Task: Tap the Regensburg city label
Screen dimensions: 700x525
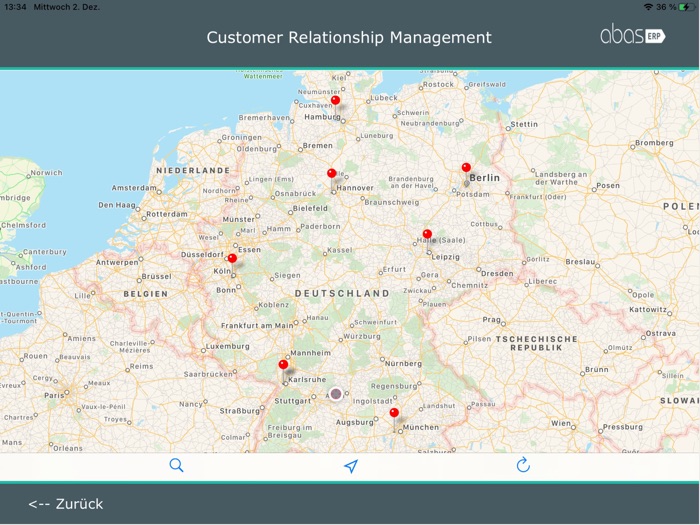Action: coord(394,386)
